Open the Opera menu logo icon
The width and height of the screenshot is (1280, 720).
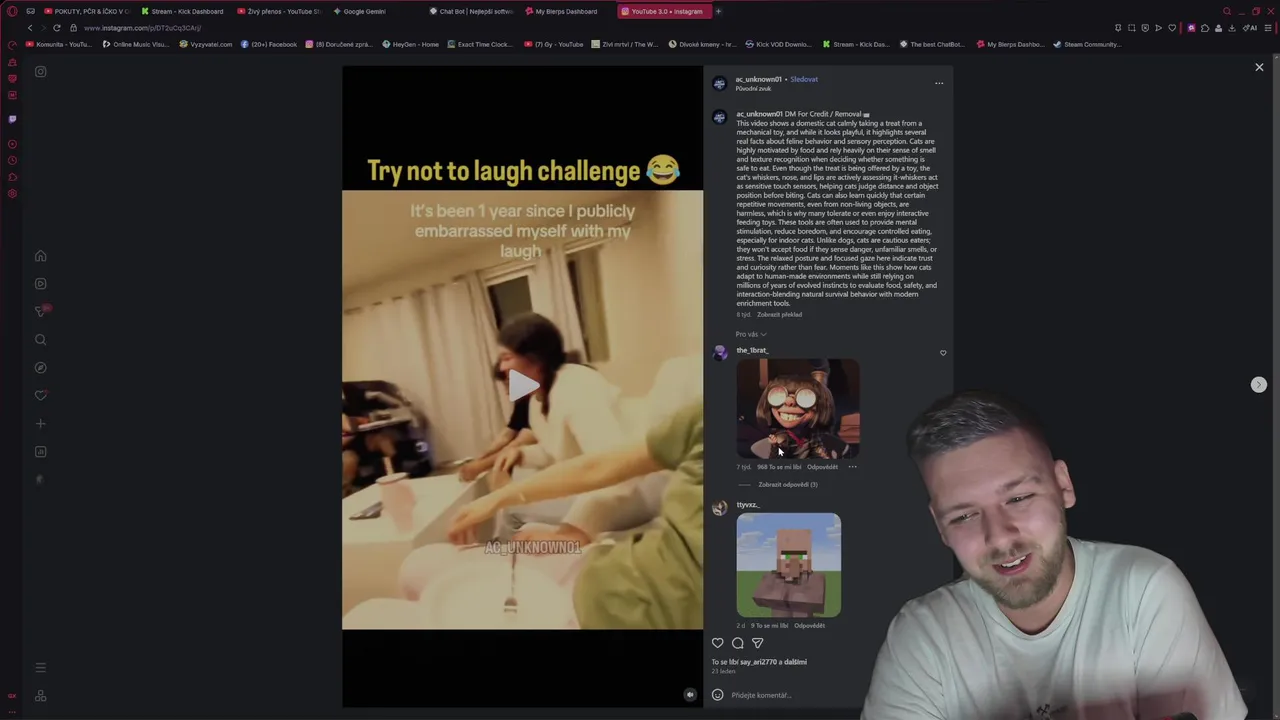click(x=12, y=11)
